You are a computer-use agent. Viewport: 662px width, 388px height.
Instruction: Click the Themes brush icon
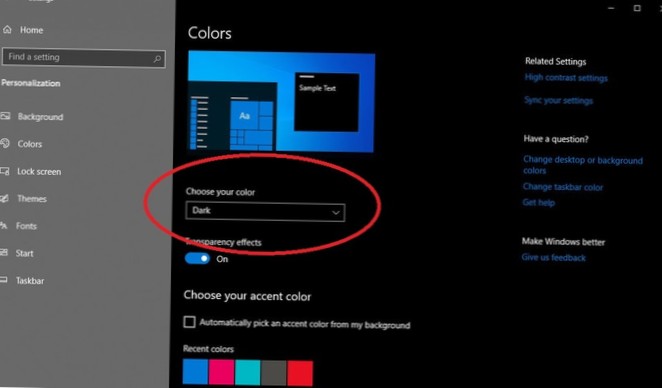point(4,198)
